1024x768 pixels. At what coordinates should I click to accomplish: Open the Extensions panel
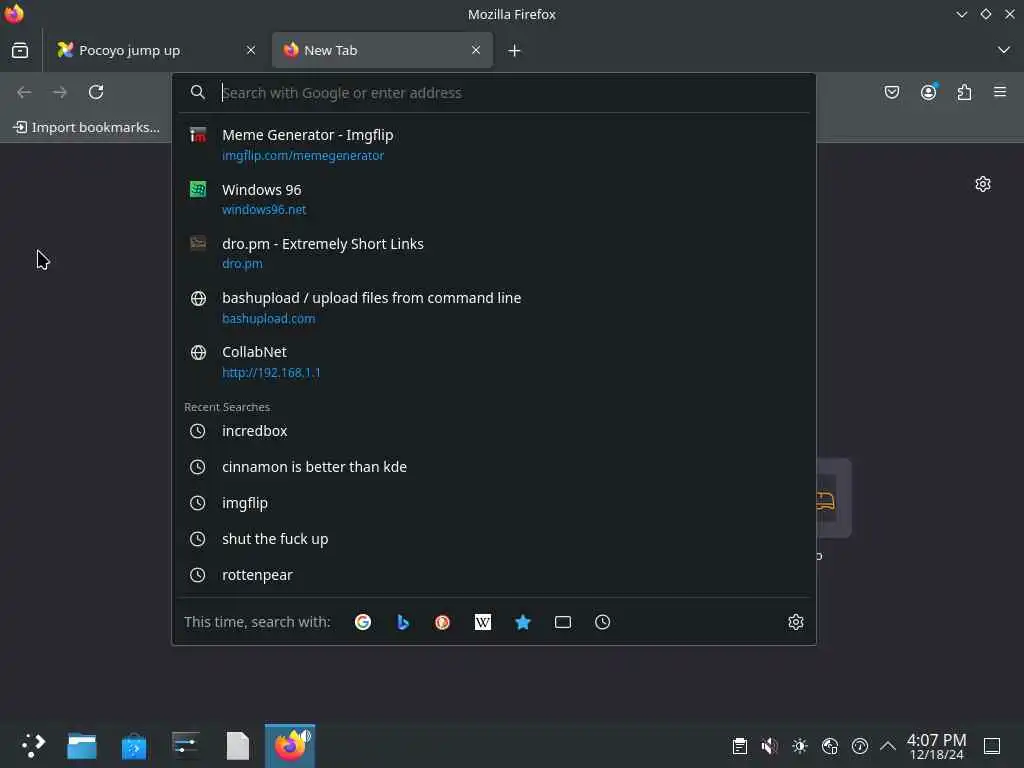click(x=964, y=92)
